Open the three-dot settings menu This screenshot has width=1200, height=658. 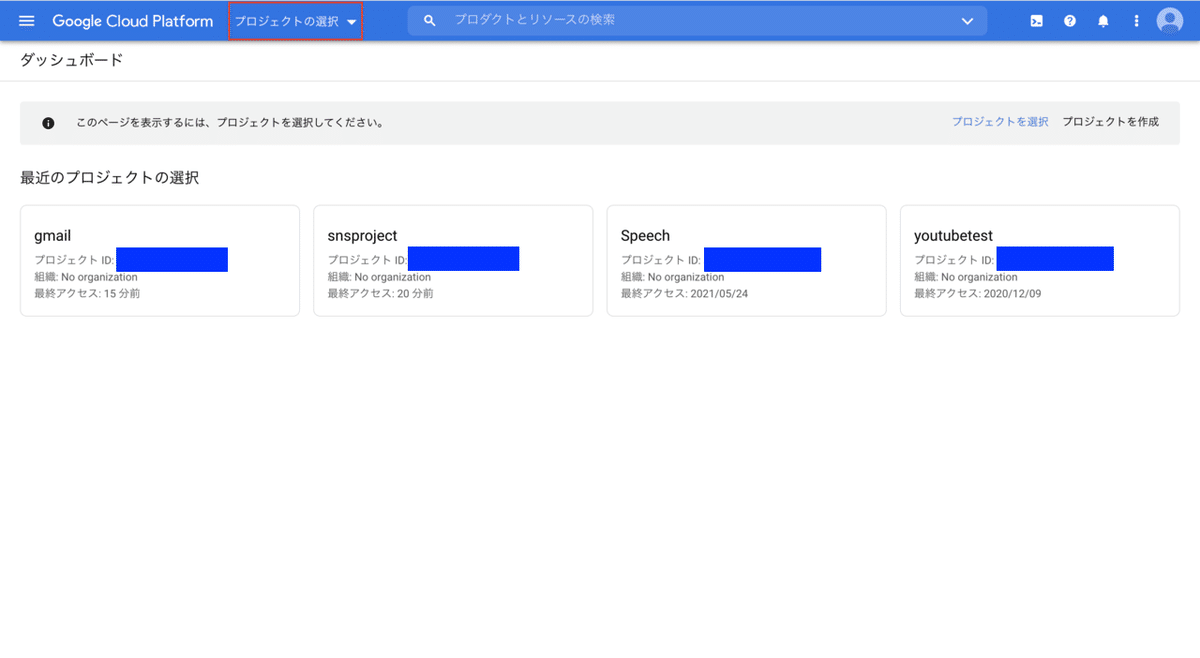coord(1136,21)
